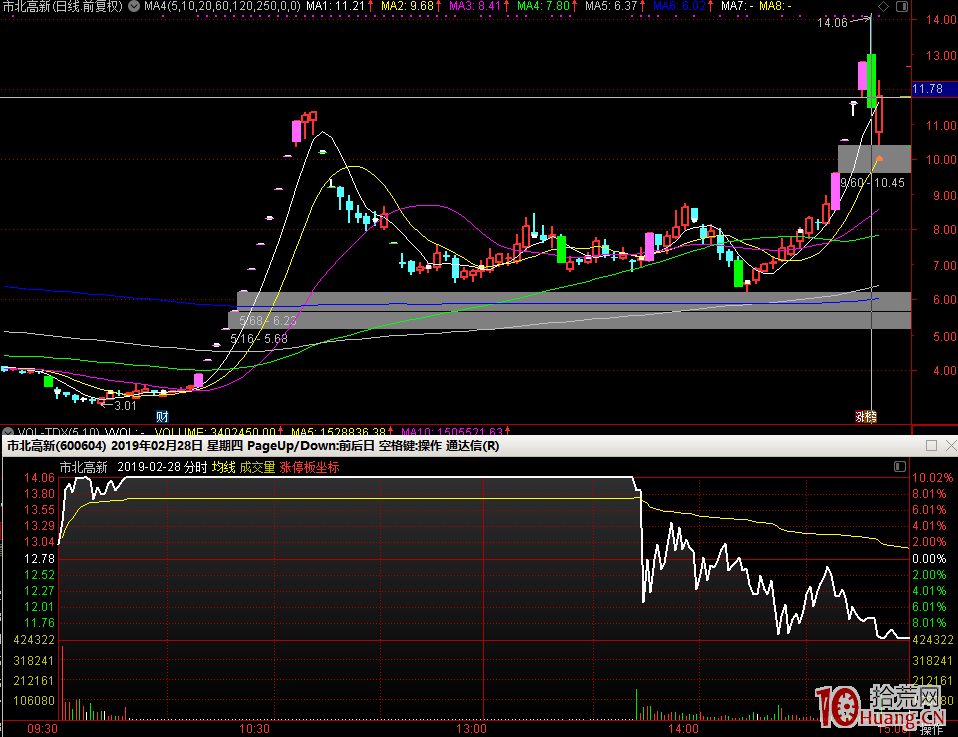958x737 pixels.
Task: Click the 13:00 time label
Action: click(x=472, y=728)
